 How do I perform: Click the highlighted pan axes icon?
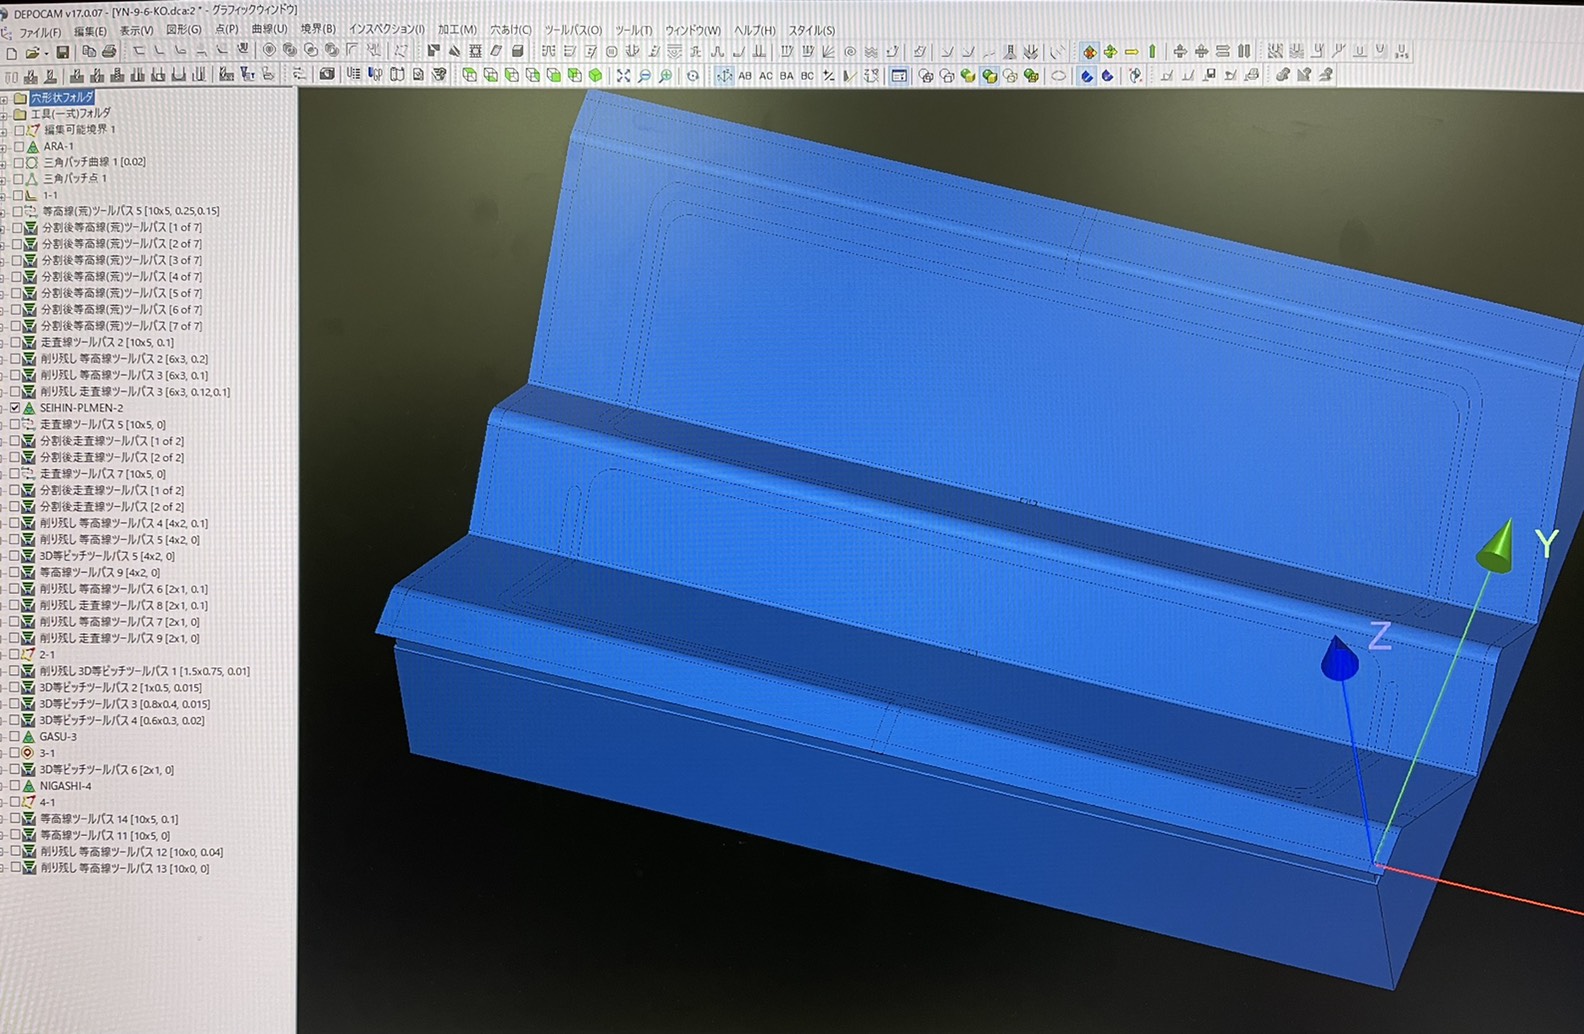pos(724,75)
